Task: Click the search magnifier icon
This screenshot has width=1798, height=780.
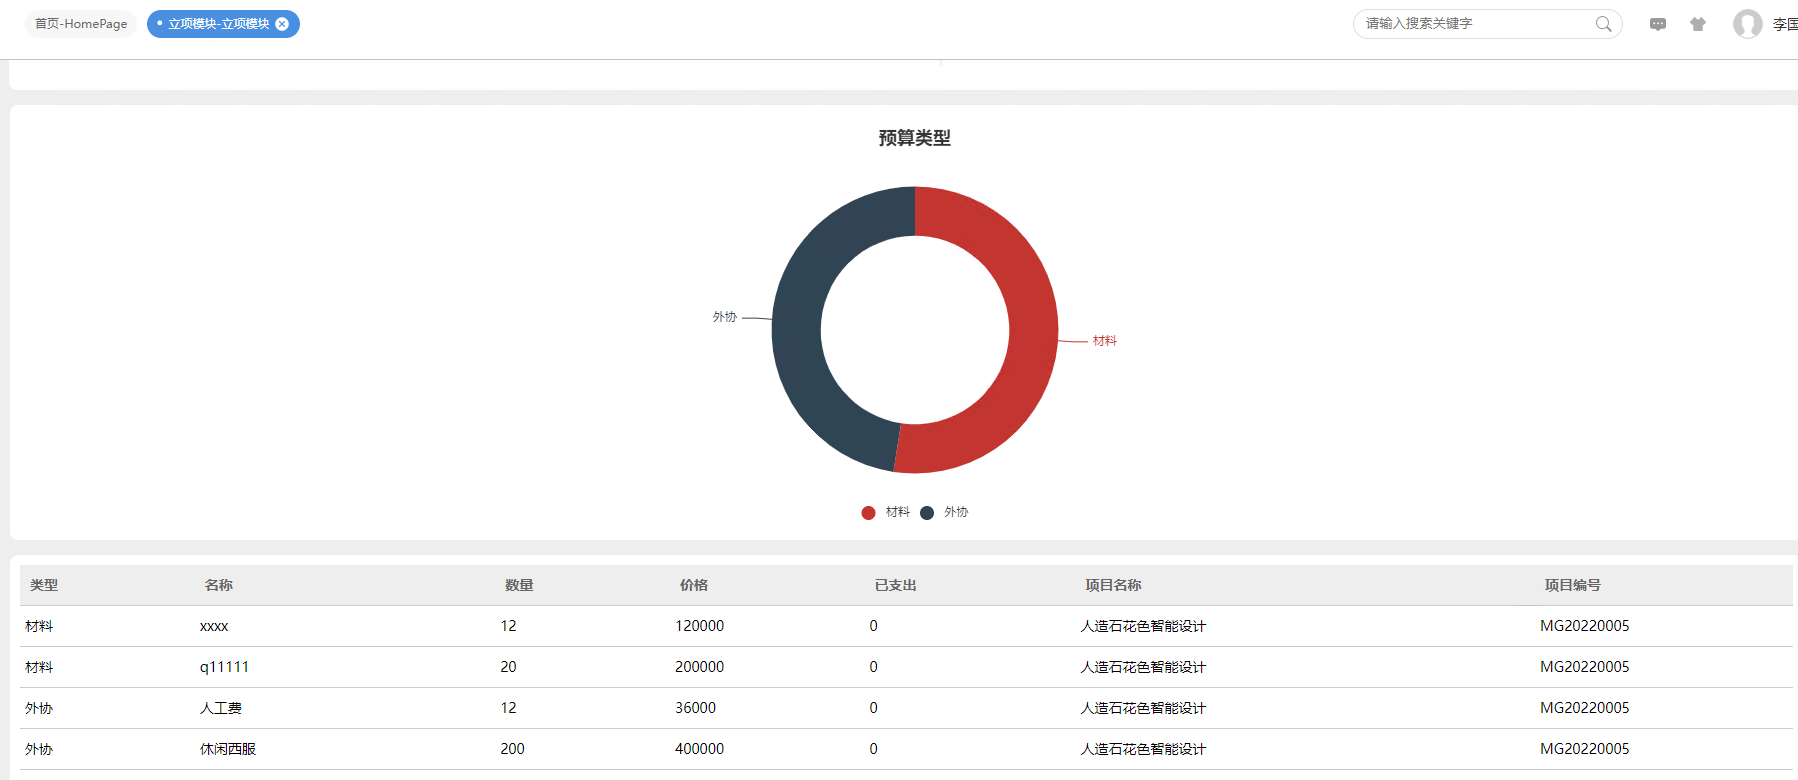Action: (1603, 24)
